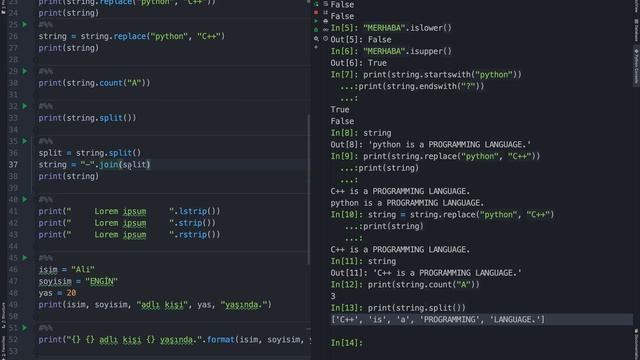Click the rstrip() print line

[129, 235]
